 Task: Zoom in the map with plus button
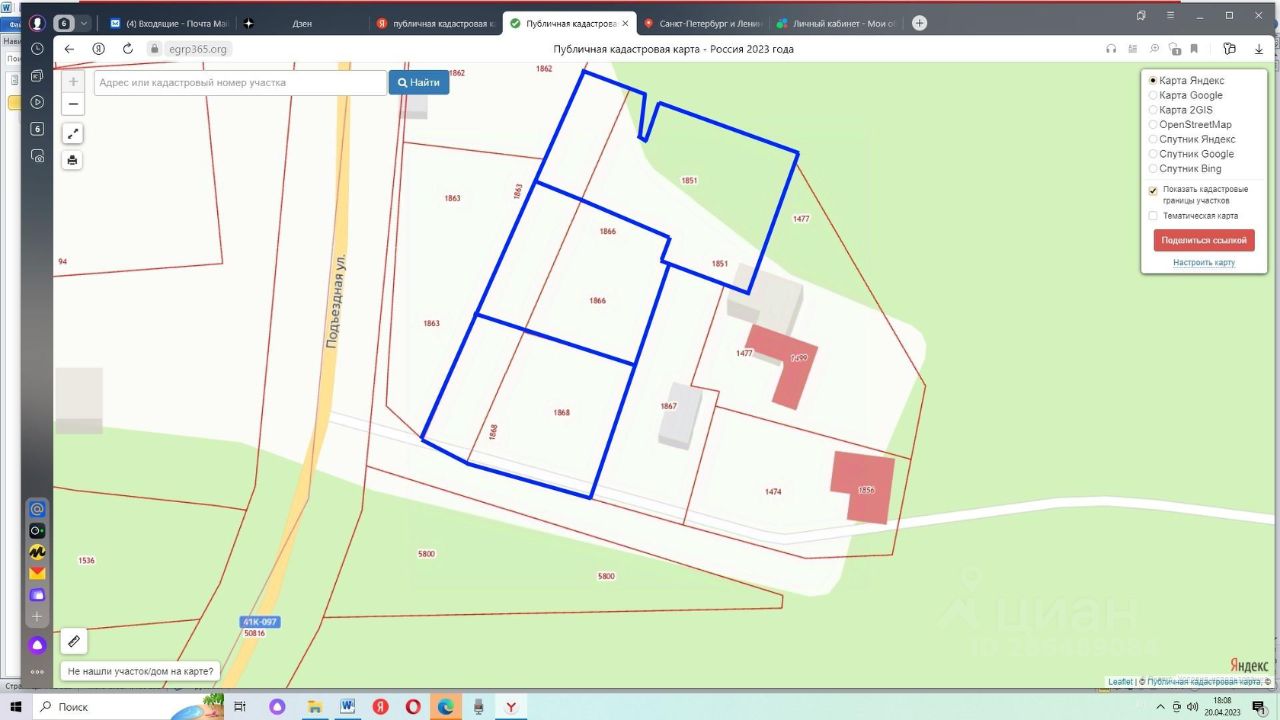click(x=73, y=82)
